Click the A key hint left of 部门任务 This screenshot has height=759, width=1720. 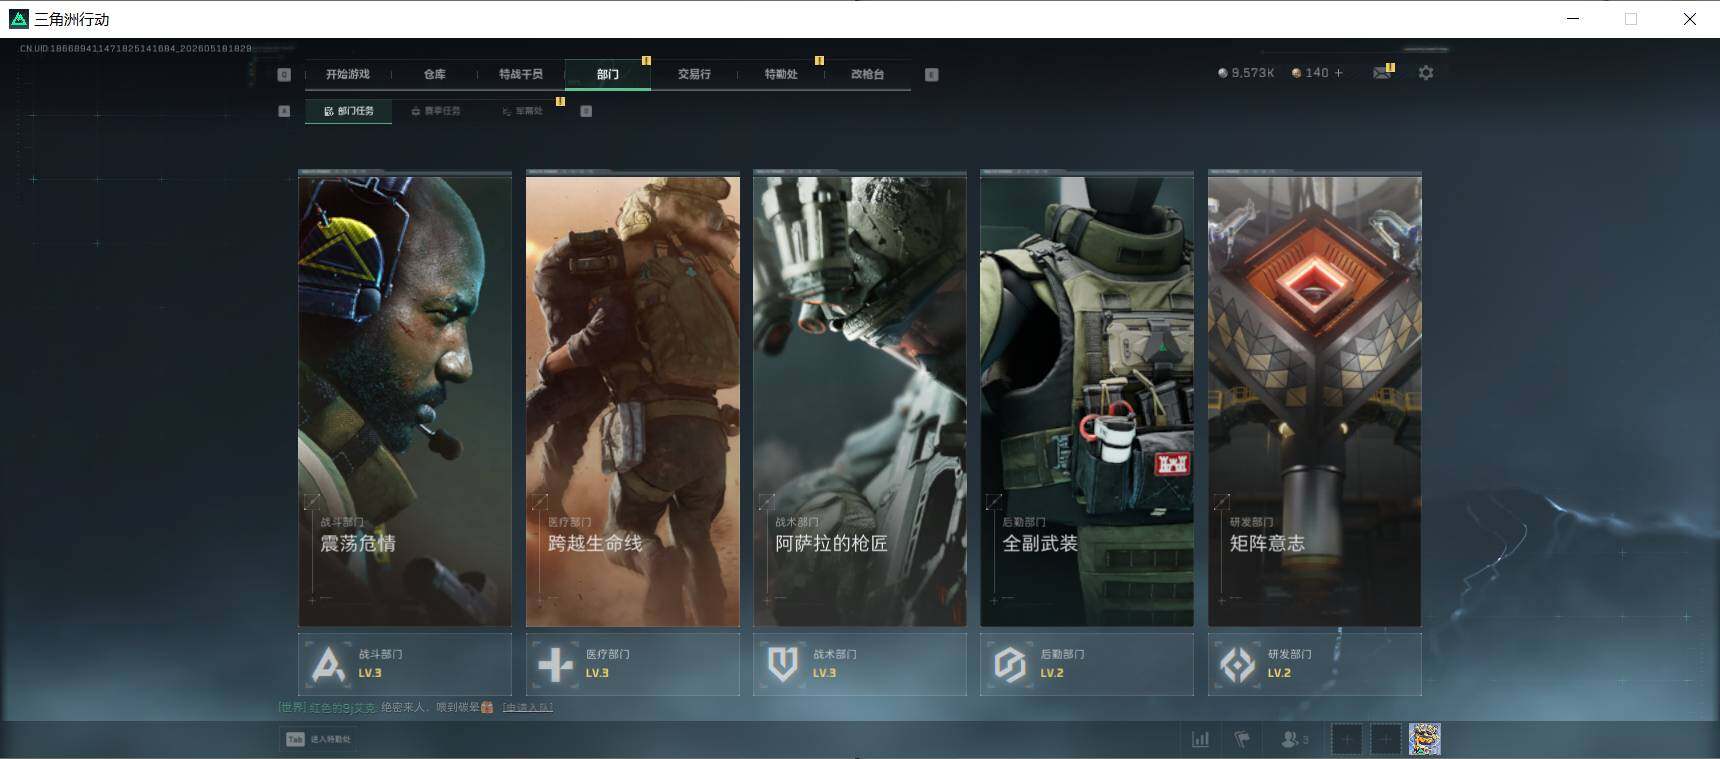click(x=284, y=111)
